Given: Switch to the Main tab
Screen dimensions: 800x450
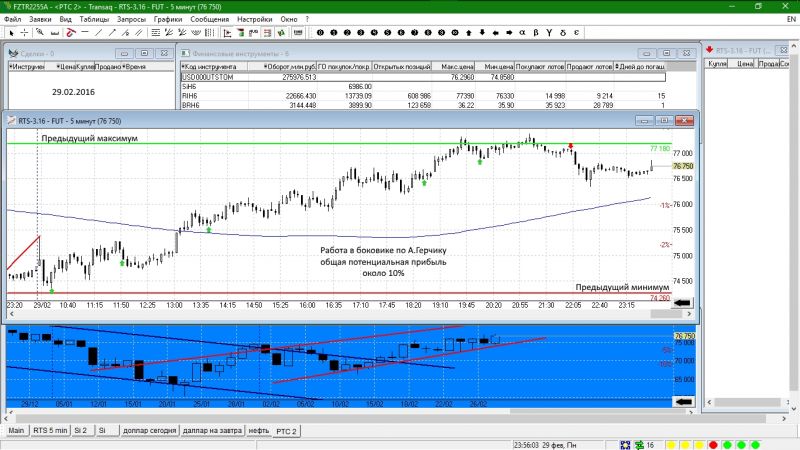Looking at the screenshot, I should [16, 430].
